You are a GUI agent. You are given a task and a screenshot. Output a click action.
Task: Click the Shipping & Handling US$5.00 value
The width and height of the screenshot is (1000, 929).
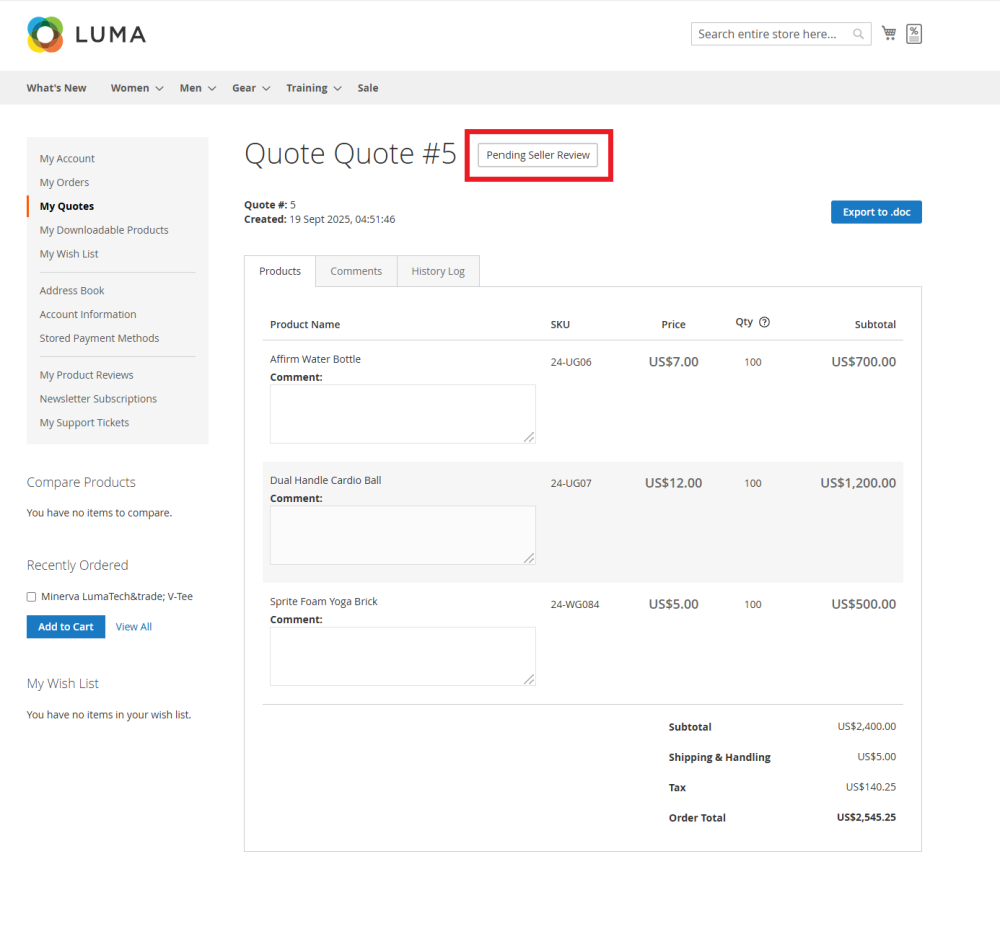point(876,757)
